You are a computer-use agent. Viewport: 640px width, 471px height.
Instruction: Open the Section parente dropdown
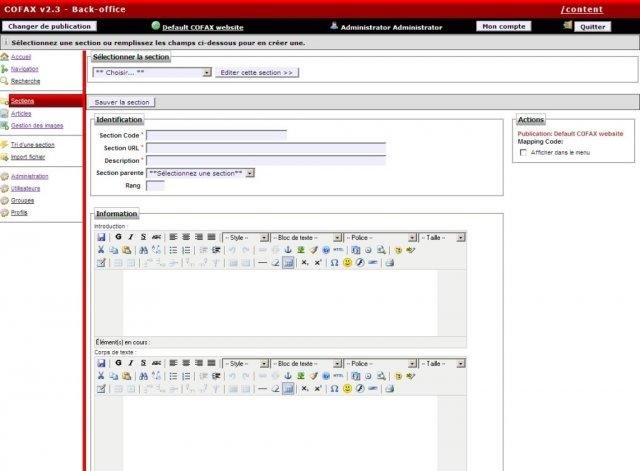200,173
